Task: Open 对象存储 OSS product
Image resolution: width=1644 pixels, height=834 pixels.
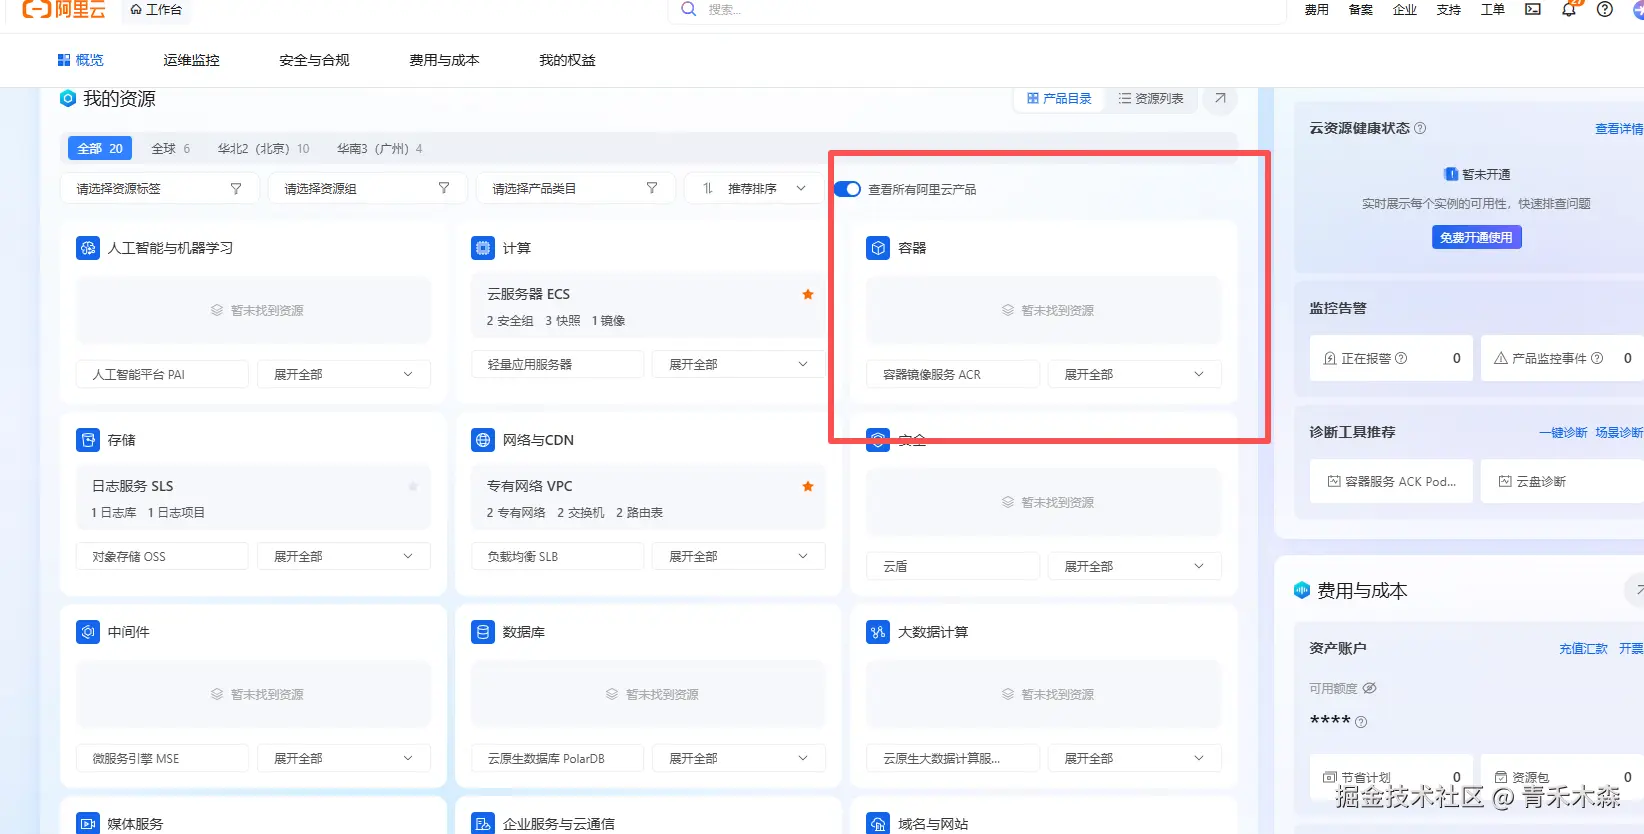Action: tap(162, 556)
